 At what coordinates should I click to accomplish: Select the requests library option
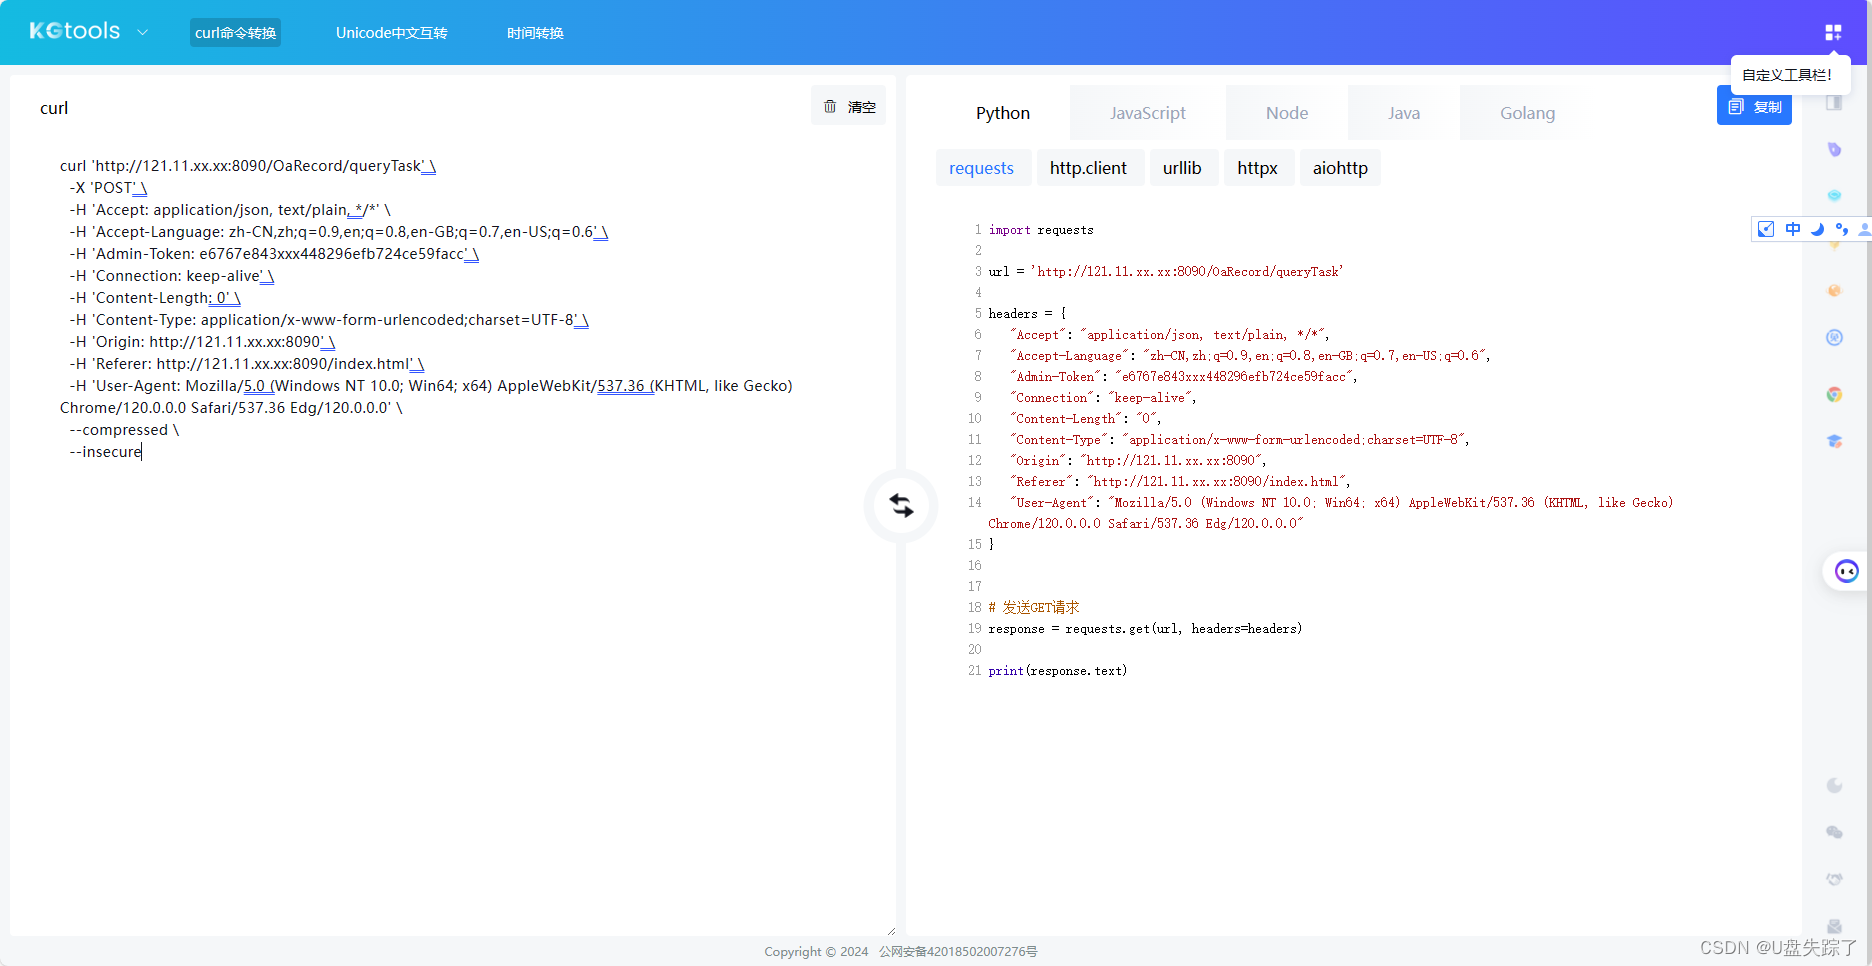point(981,168)
